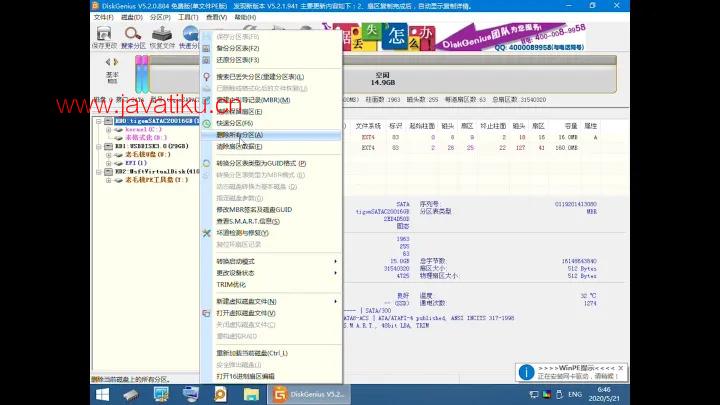Click the DiskGenius logo icon in title bar
The width and height of the screenshot is (720, 405).
[x=96, y=6]
